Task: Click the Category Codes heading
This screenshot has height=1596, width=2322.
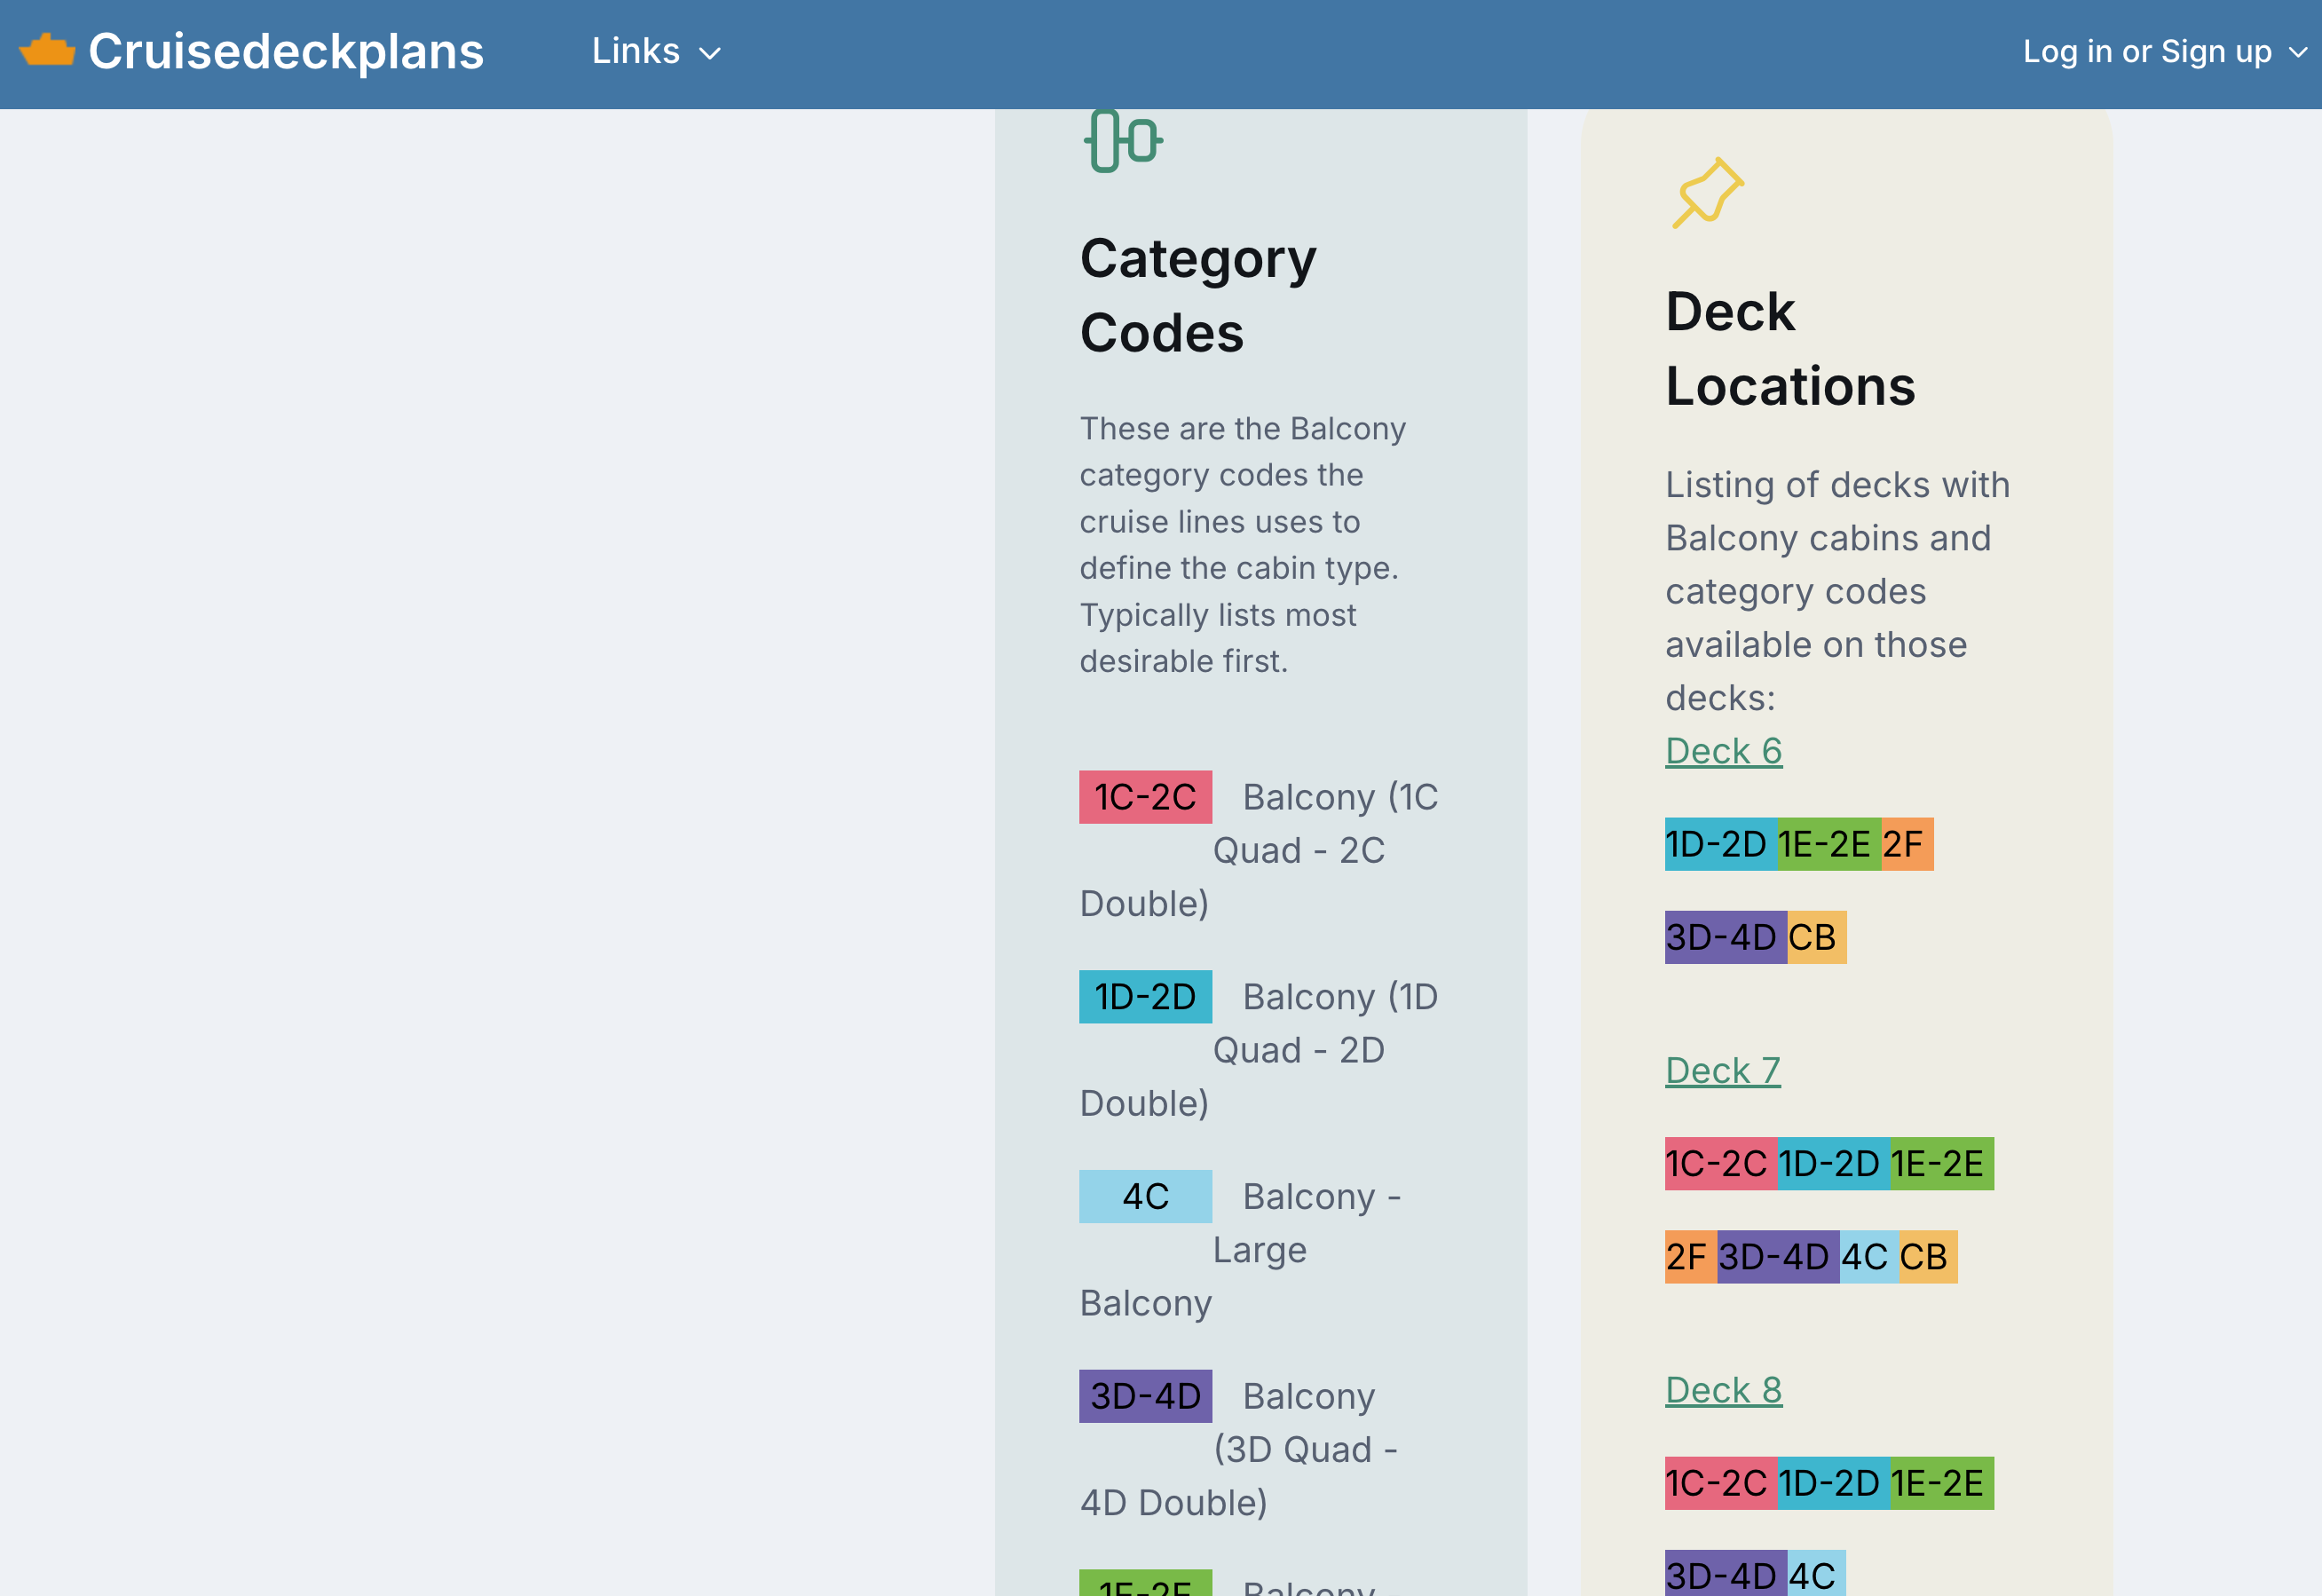Action: [1197, 295]
